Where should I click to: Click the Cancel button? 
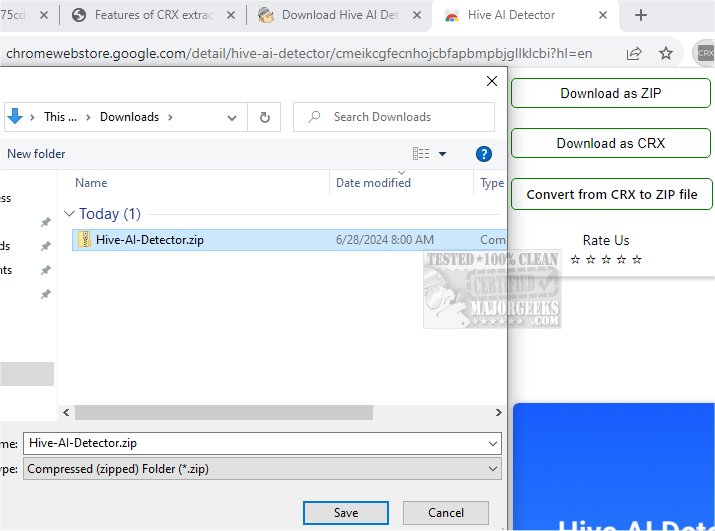pos(446,513)
